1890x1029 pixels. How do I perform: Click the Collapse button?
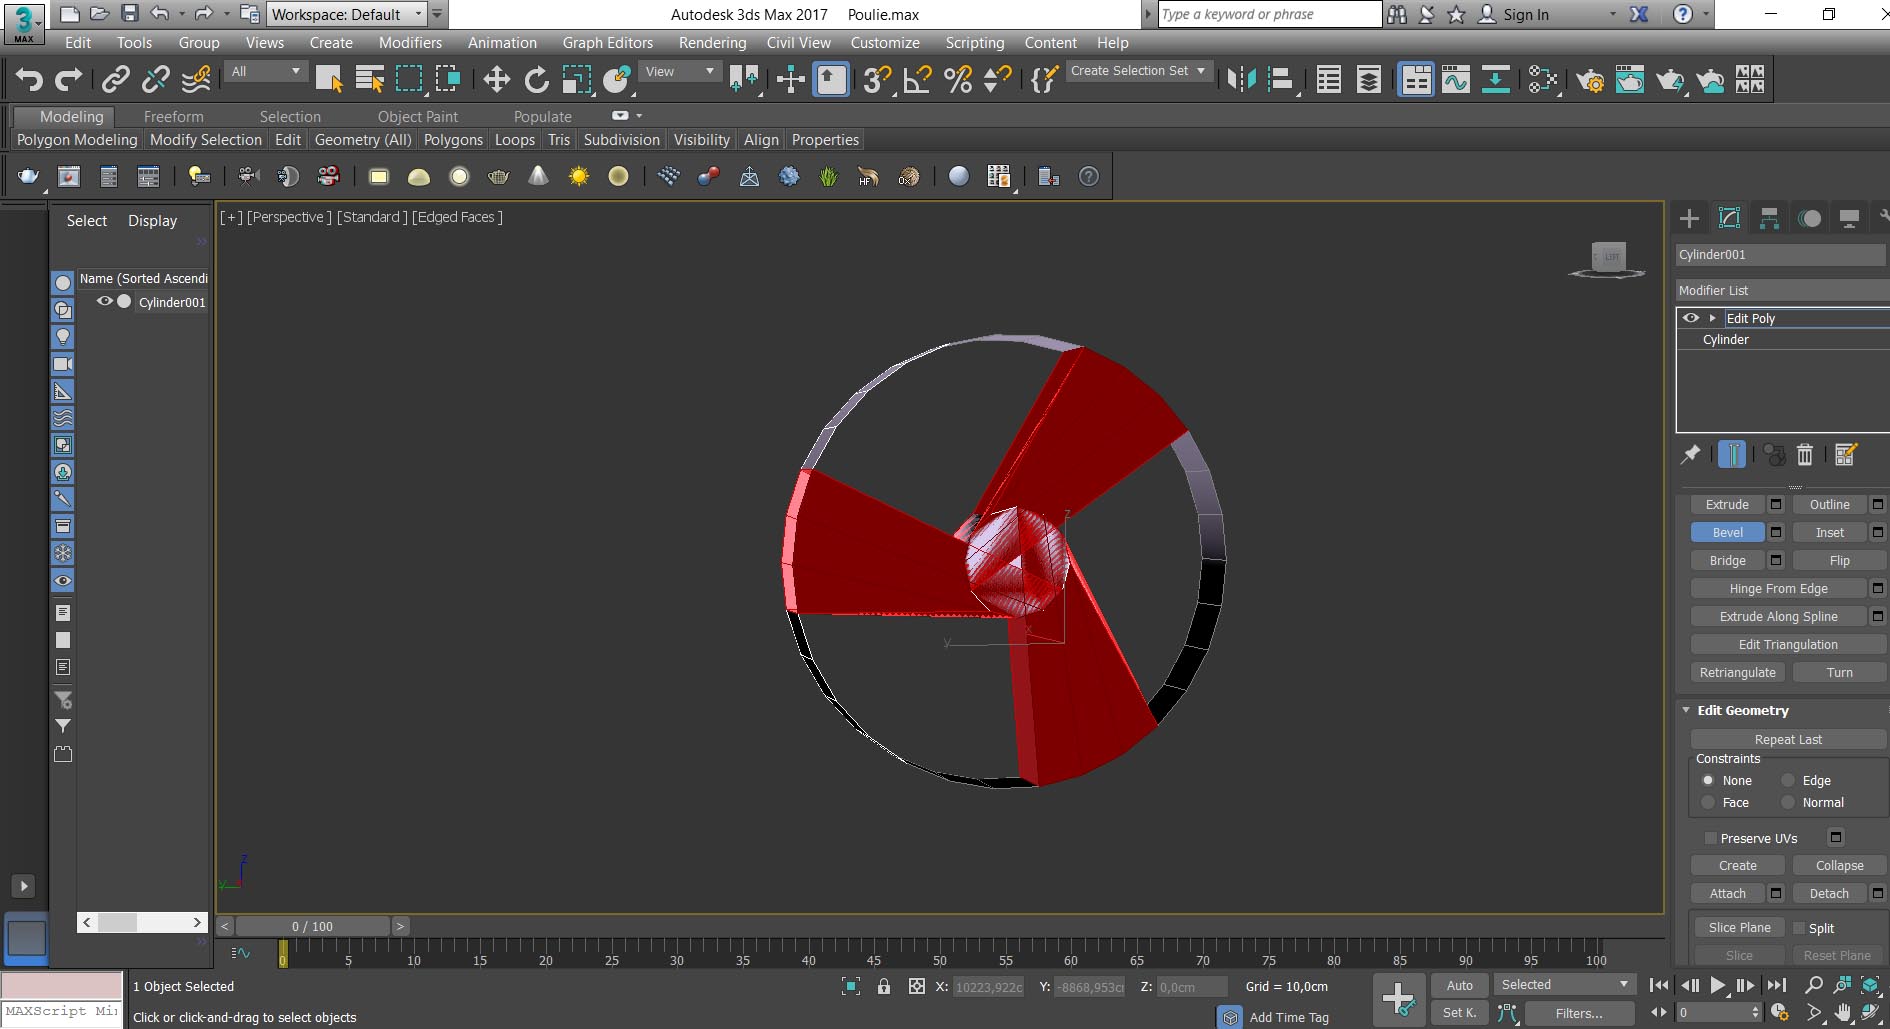click(1839, 865)
